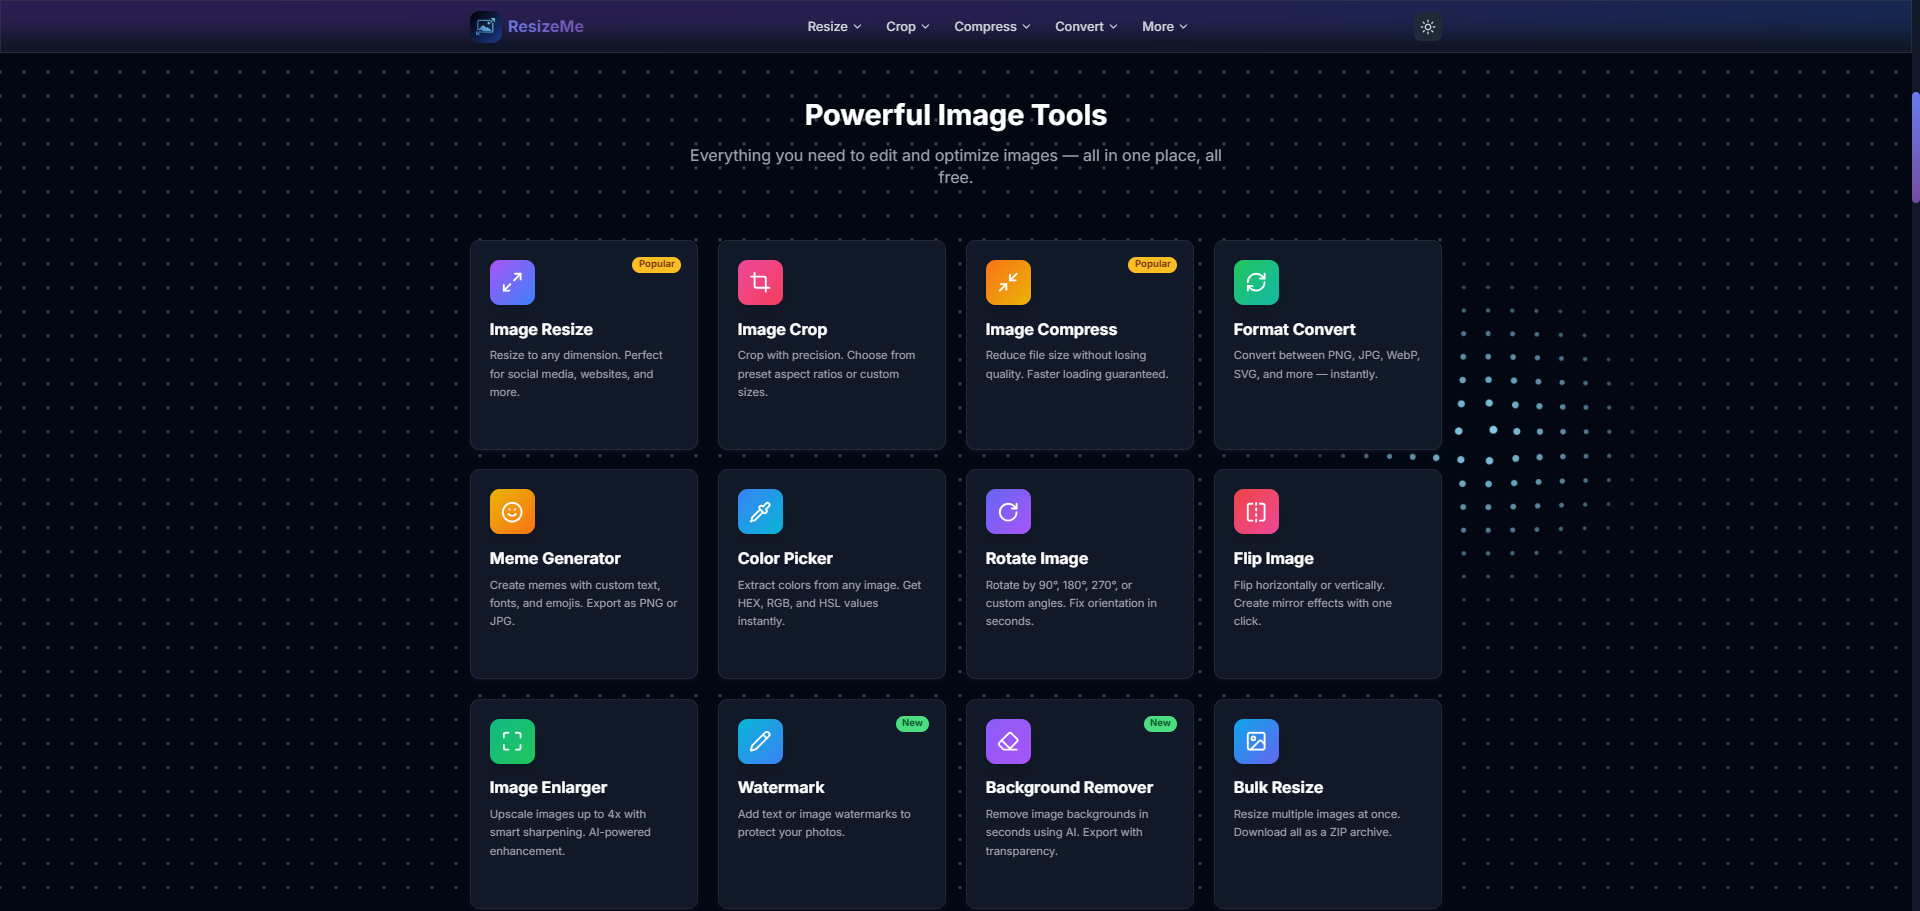Click 'Flip horizontally or vertically' description
Viewport: 1920px width, 911px height.
(x=1312, y=603)
